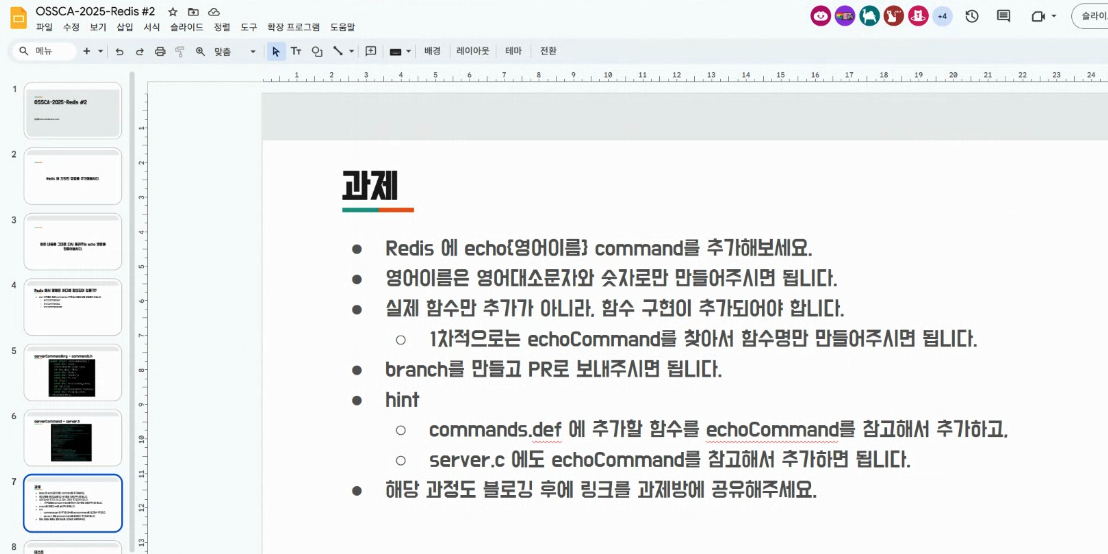Click the input tools keyboard icon

pos(395,51)
